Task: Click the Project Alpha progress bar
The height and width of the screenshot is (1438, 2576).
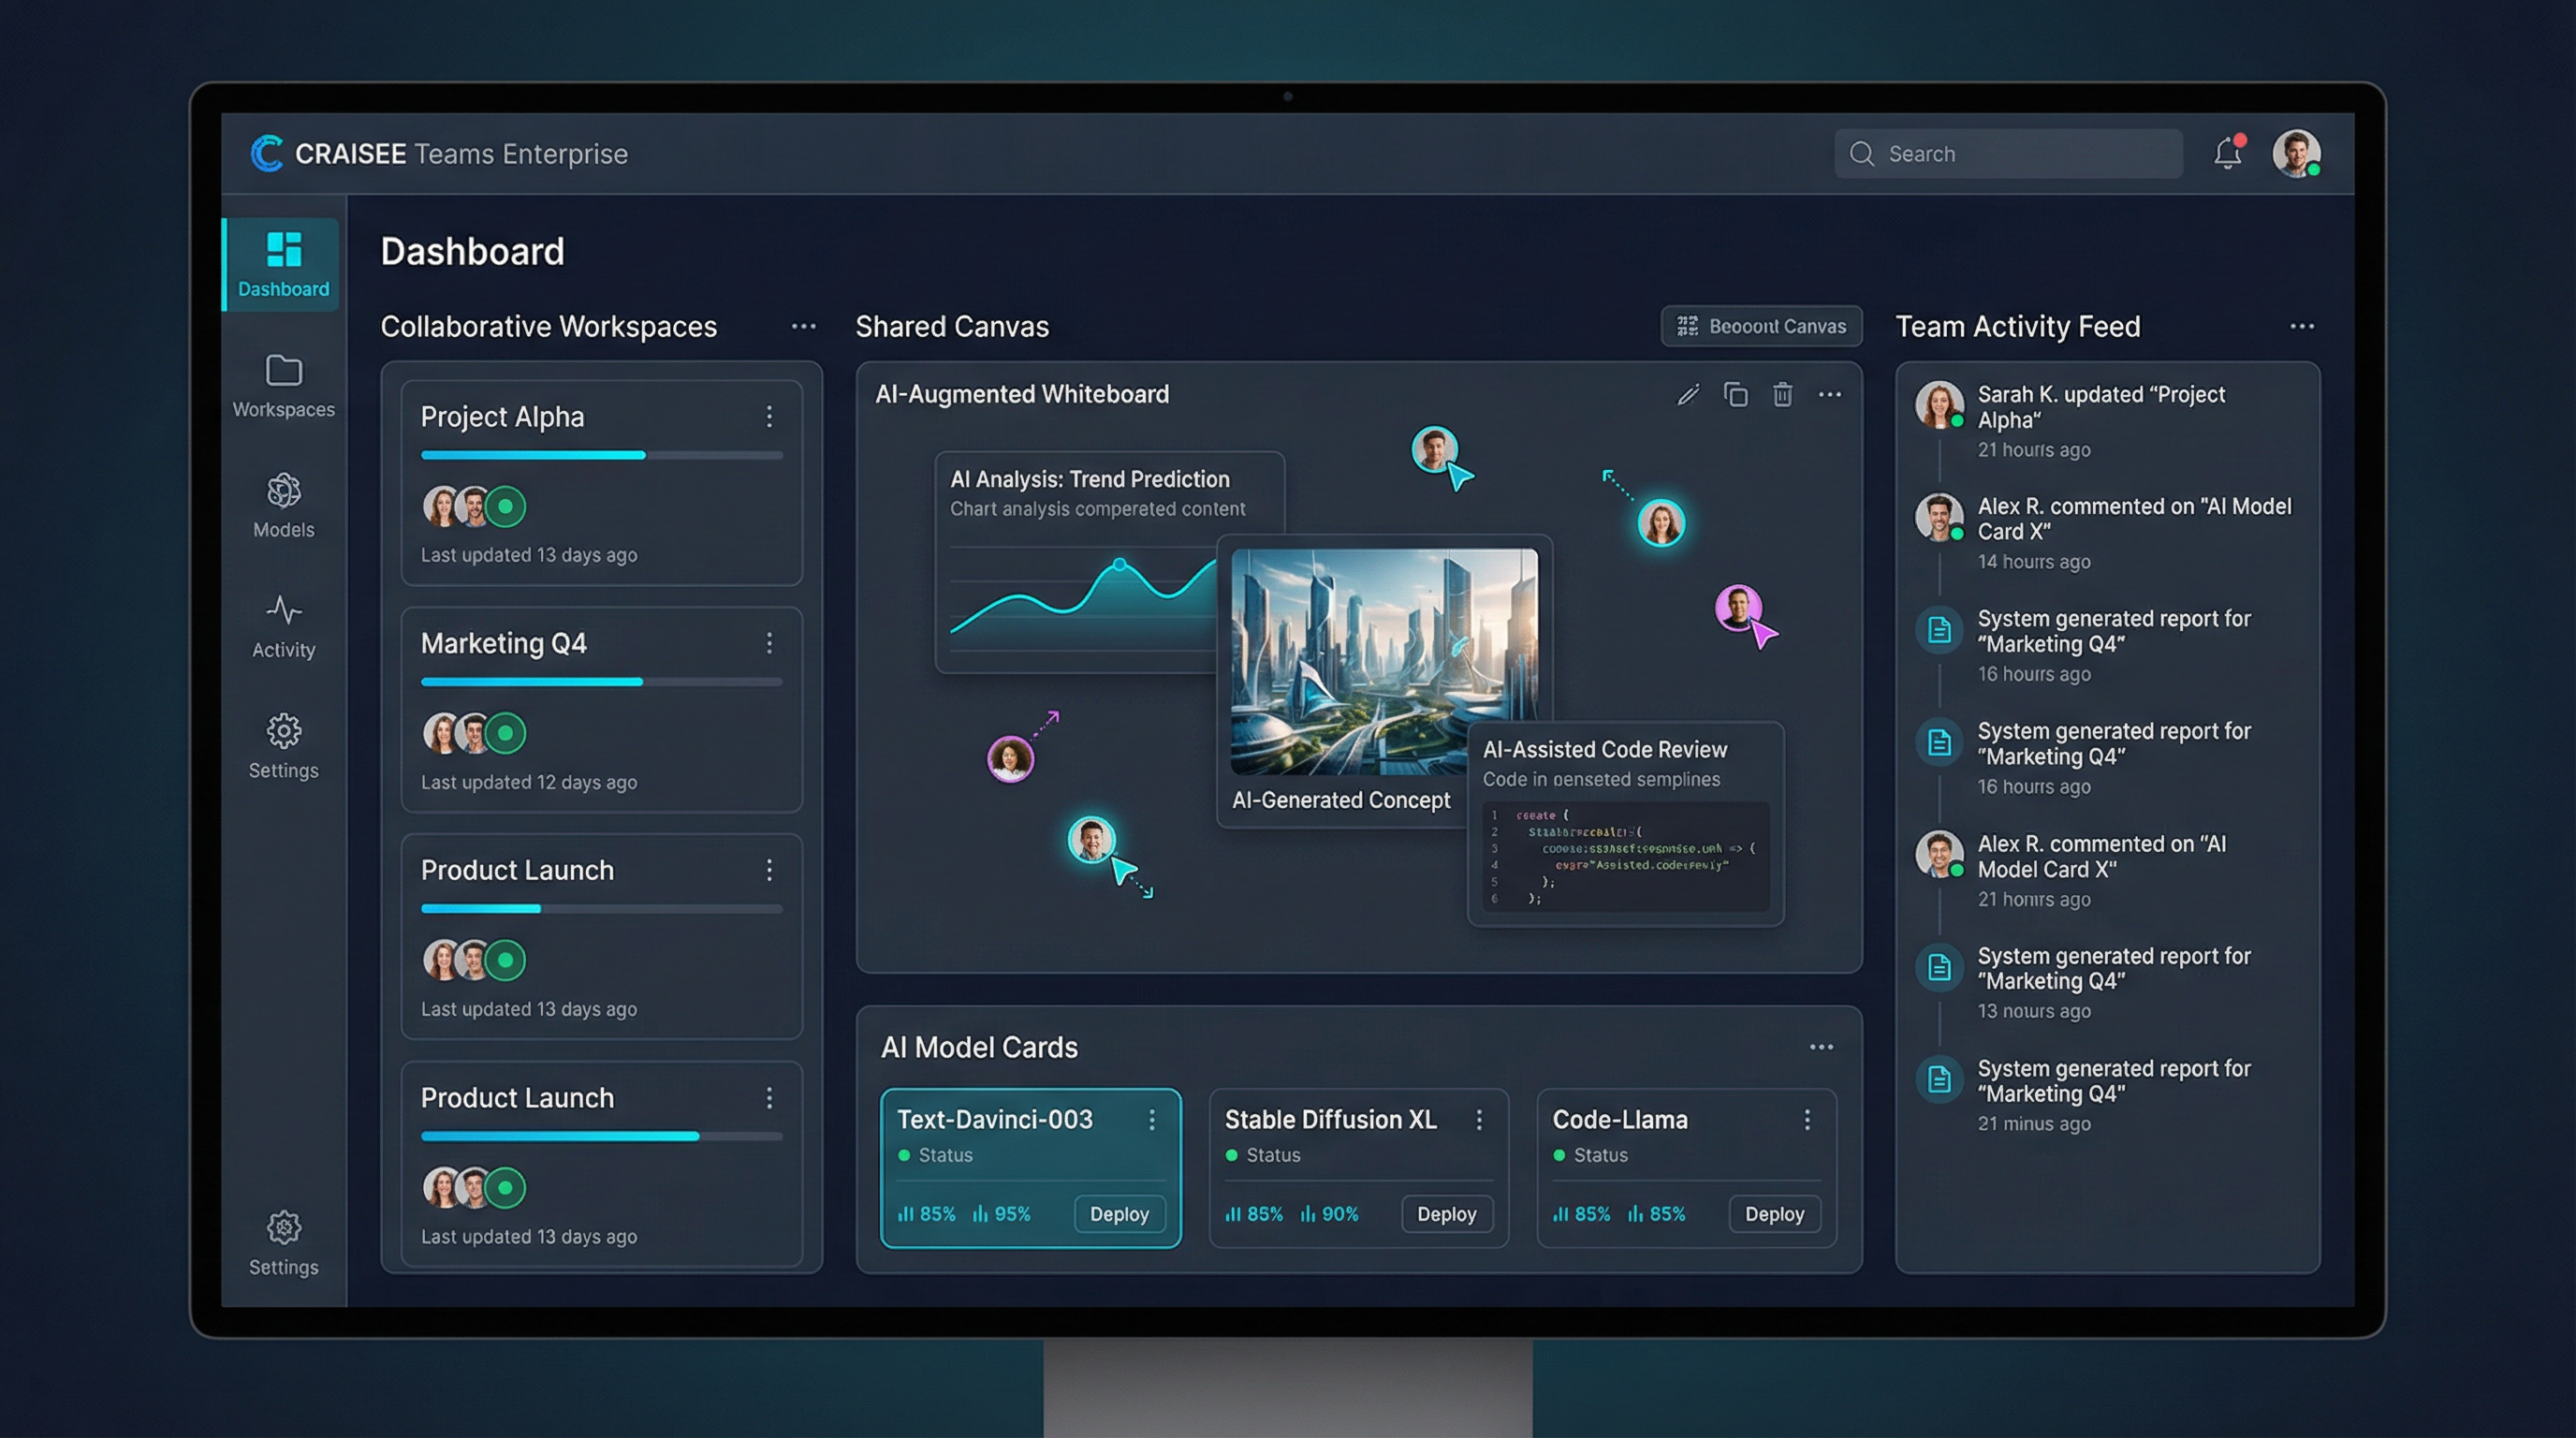Action: click(x=601, y=456)
